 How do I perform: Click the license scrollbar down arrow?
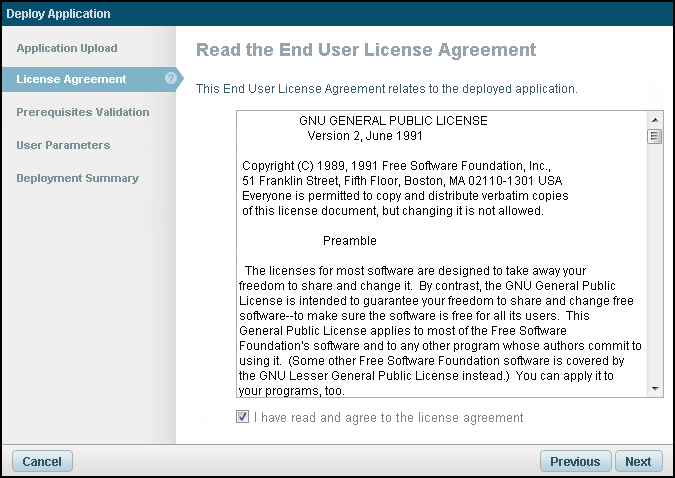tap(655, 389)
